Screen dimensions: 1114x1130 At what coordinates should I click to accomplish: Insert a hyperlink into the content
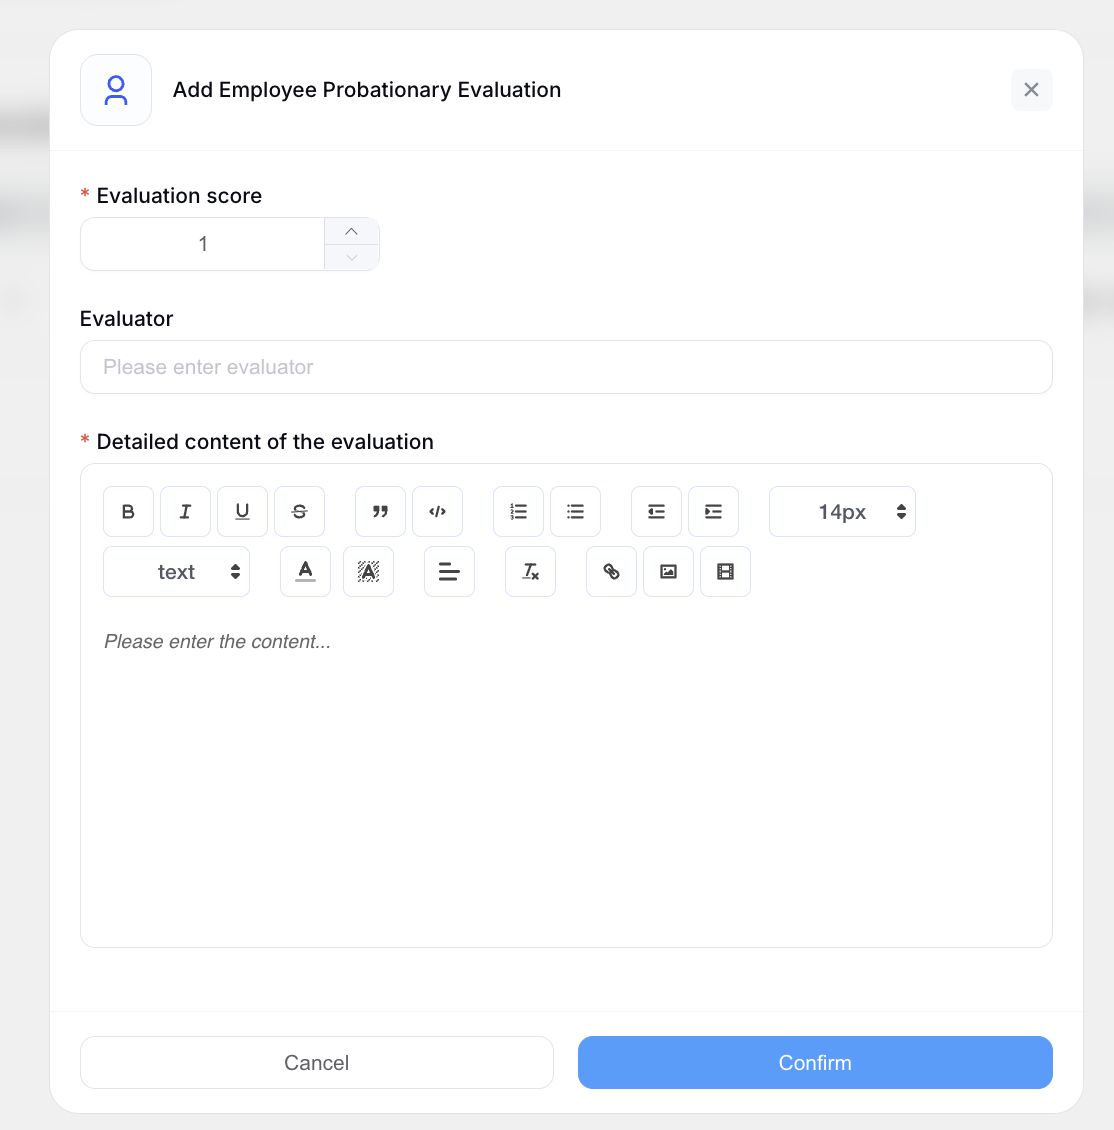[x=611, y=571]
